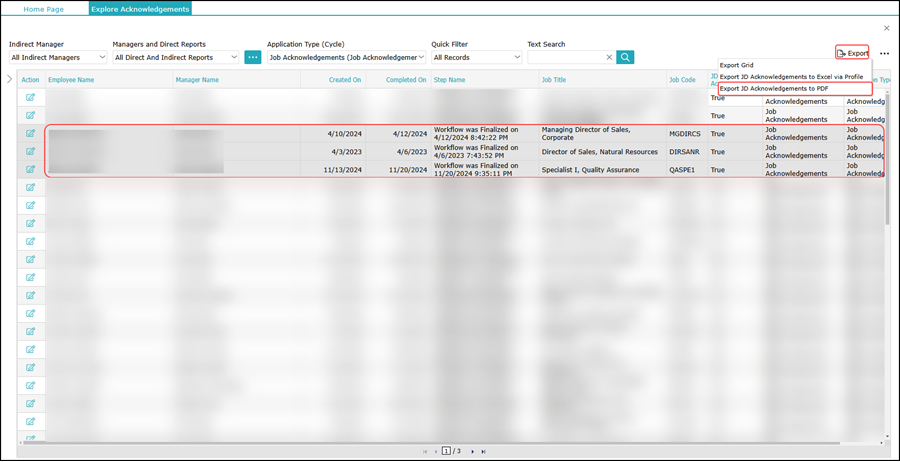
Task: Open more options ellipsis beside Export
Action: coord(884,53)
